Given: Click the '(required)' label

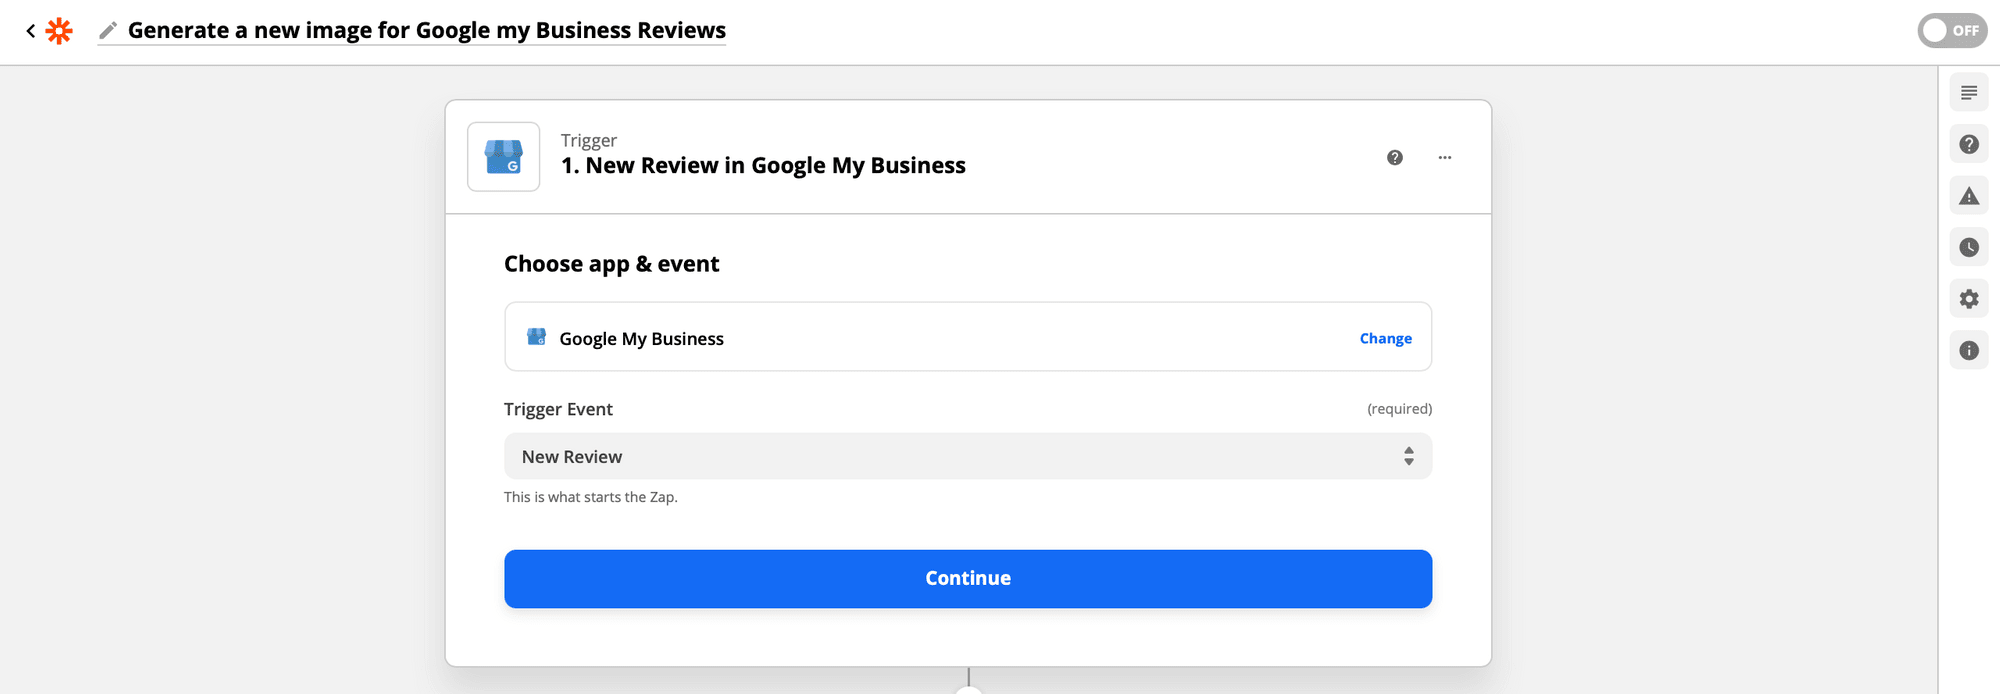Looking at the screenshot, I should (1399, 409).
